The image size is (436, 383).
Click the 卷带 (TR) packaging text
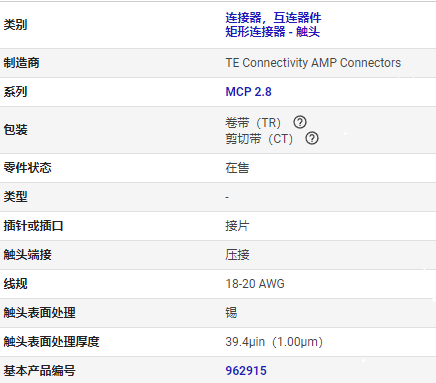point(253,123)
